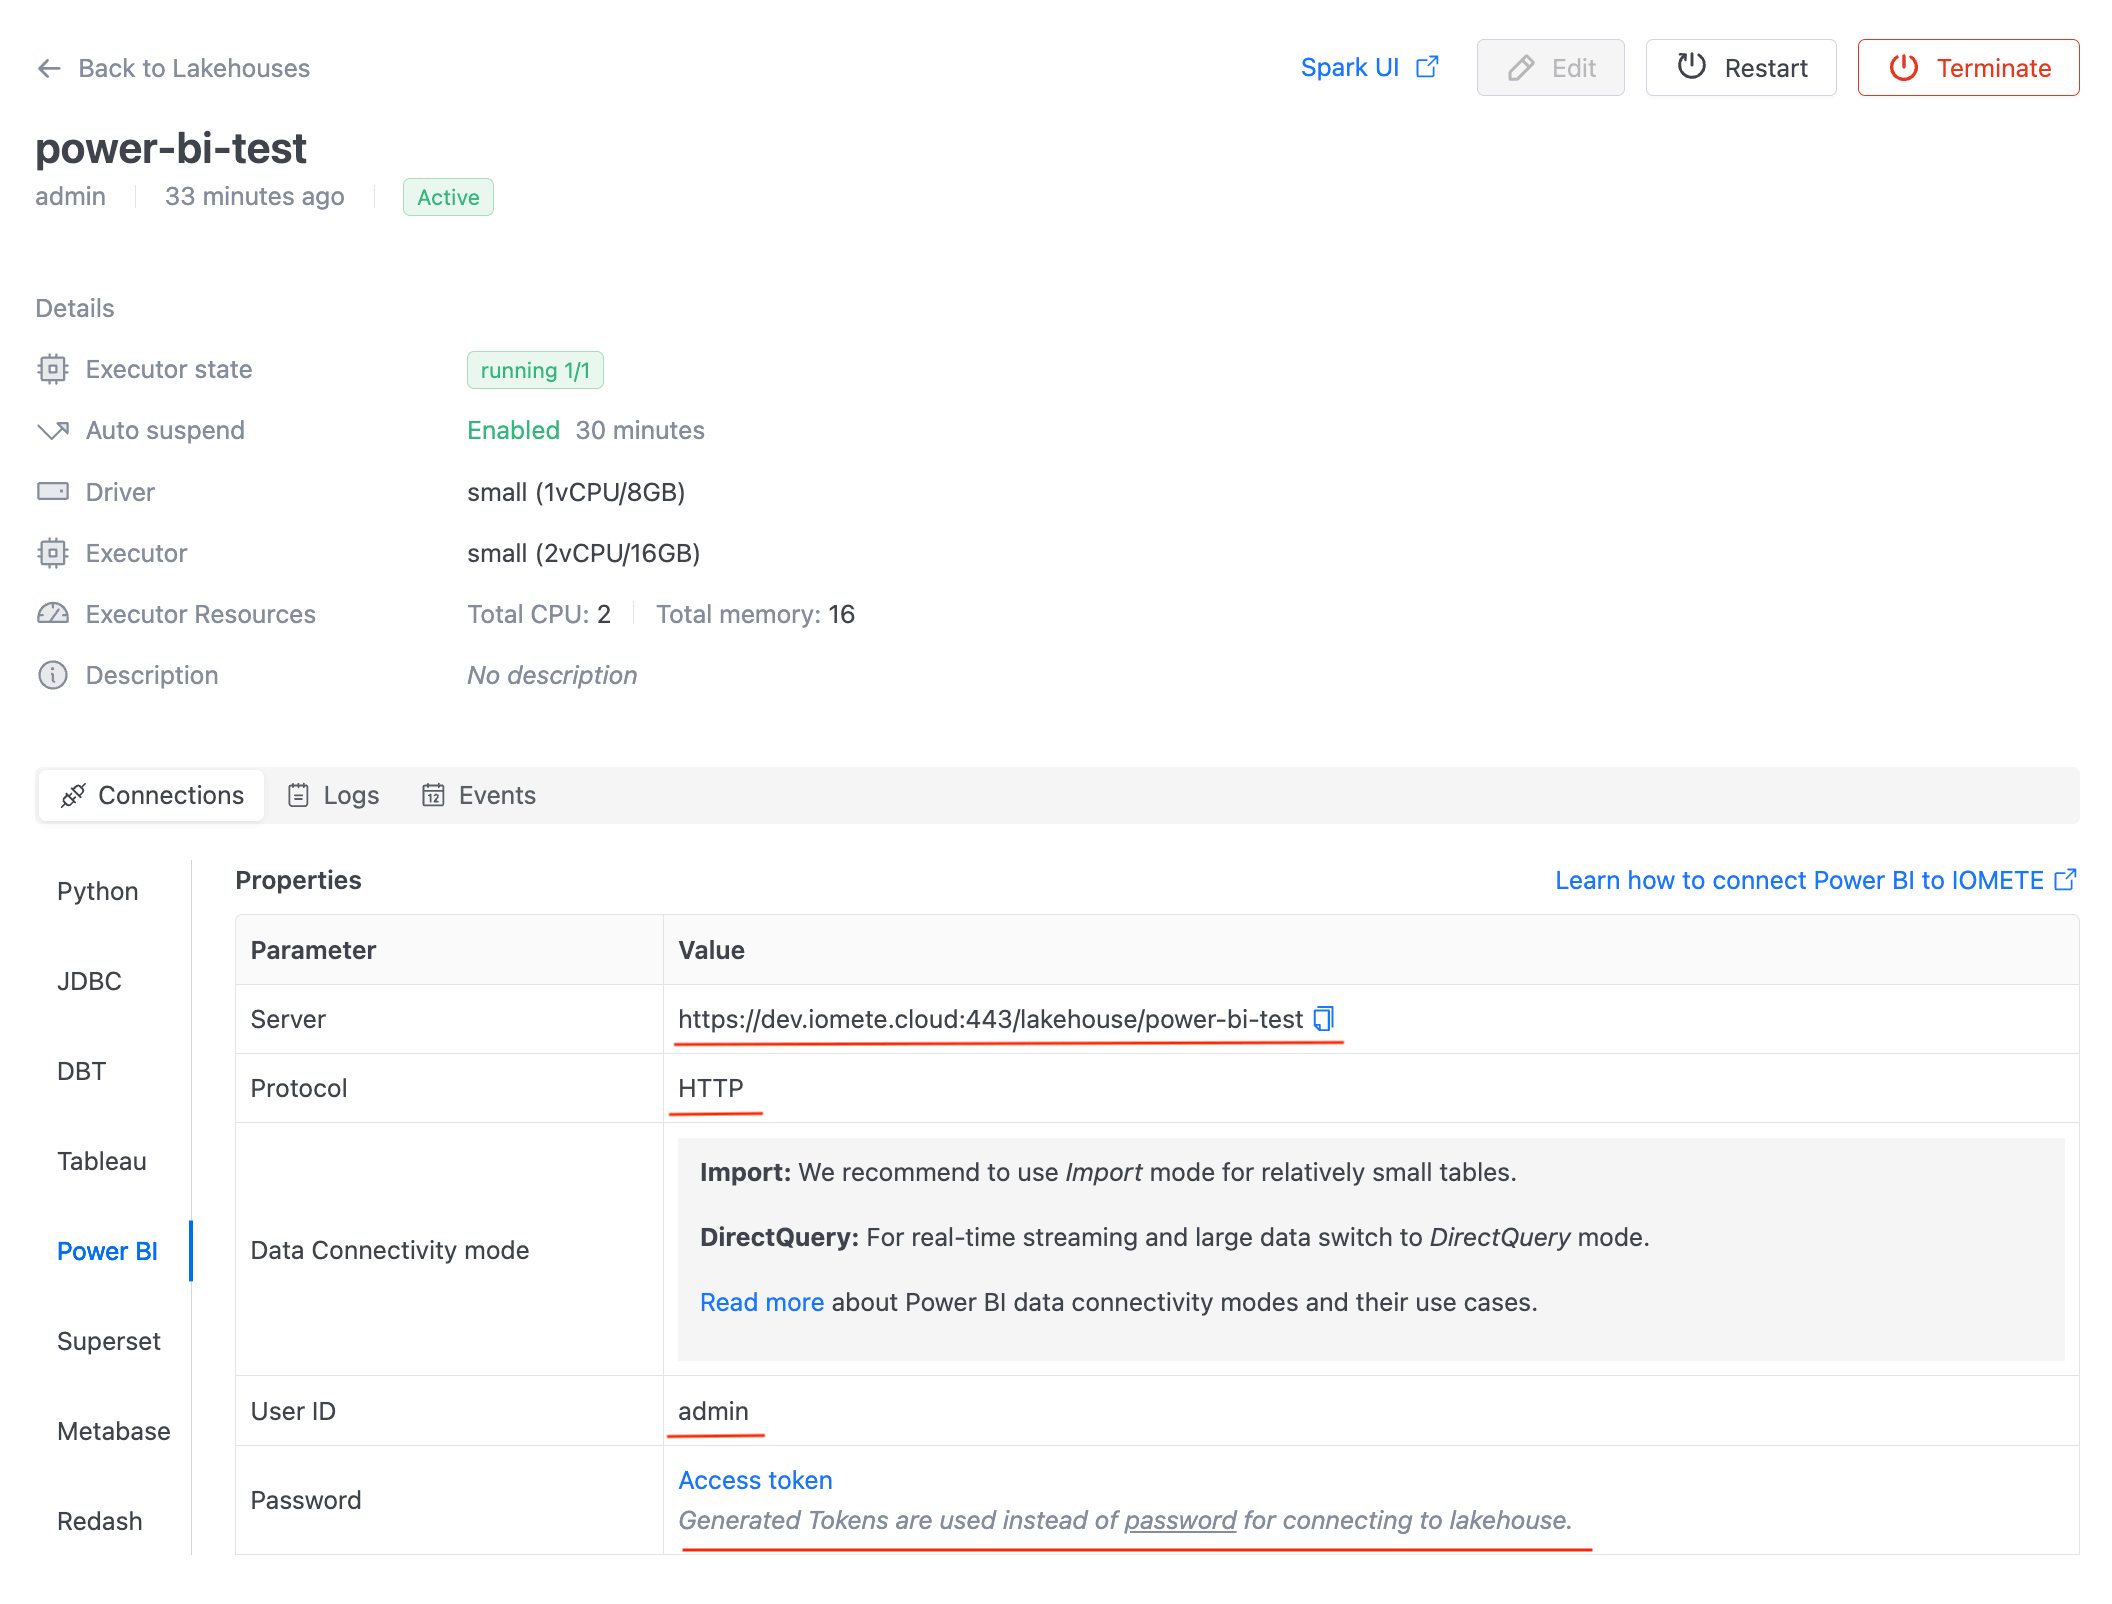Click the Description info icon

(53, 675)
